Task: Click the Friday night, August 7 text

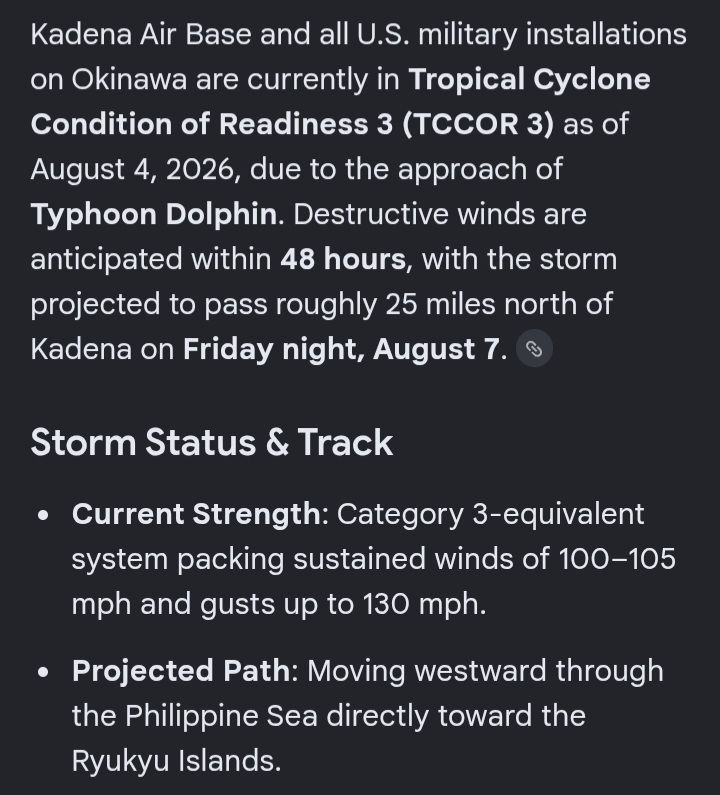Action: click(341, 349)
